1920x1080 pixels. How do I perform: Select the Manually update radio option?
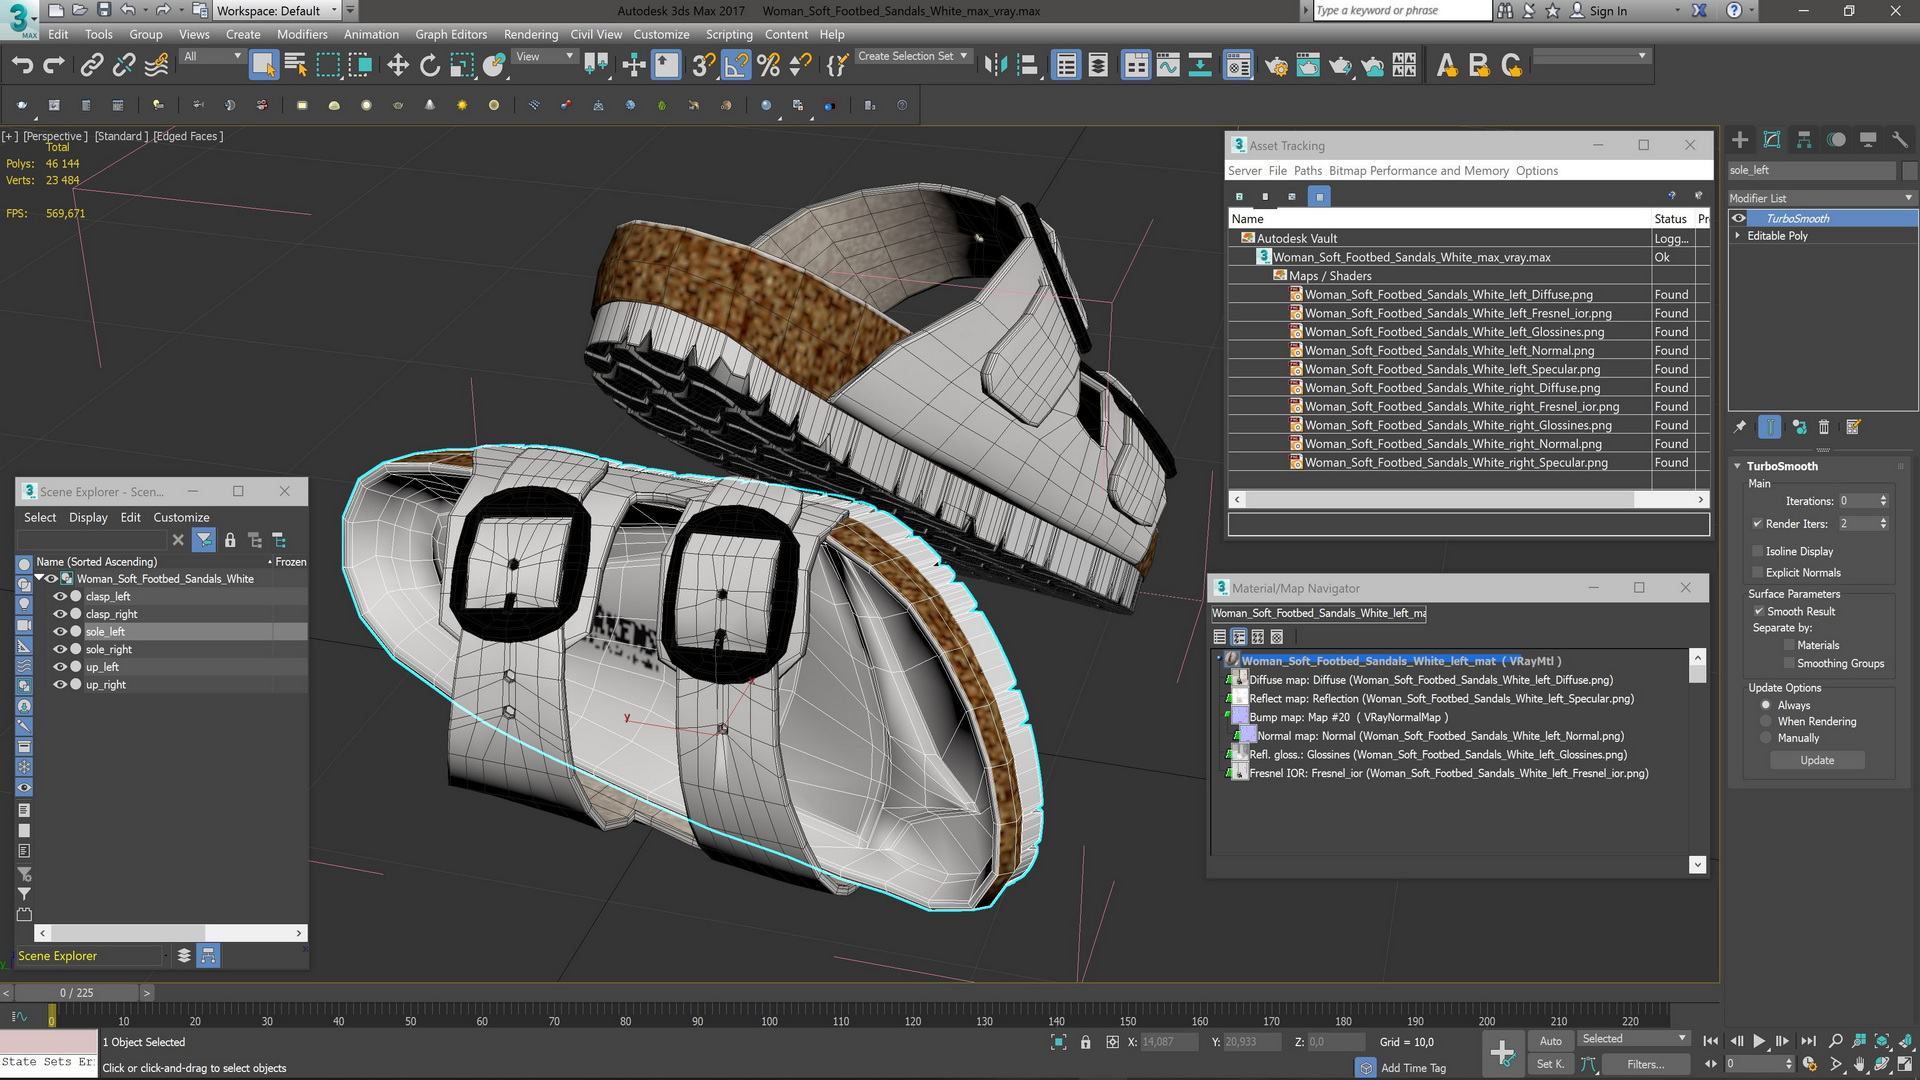point(1766,738)
